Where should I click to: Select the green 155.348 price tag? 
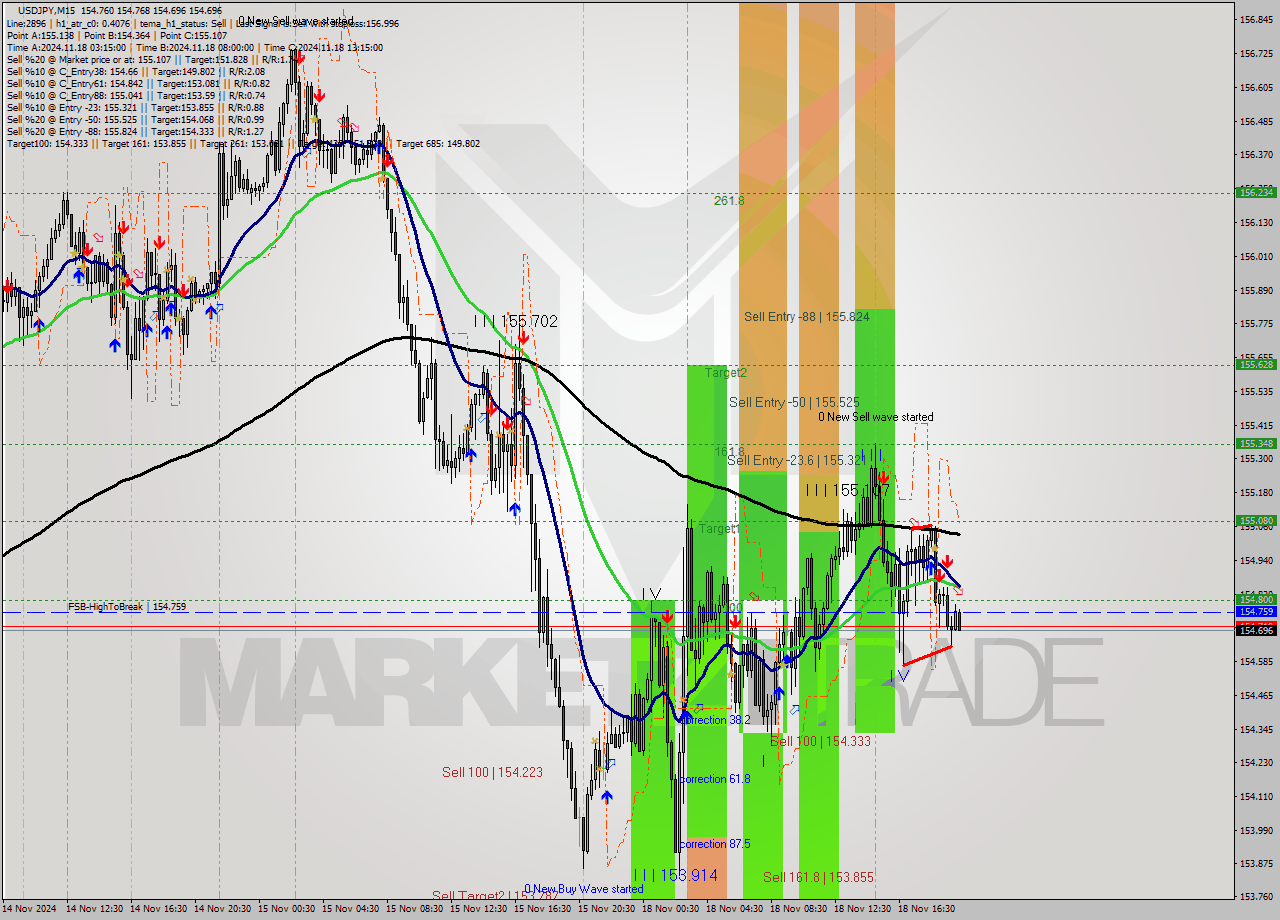pos(1256,443)
